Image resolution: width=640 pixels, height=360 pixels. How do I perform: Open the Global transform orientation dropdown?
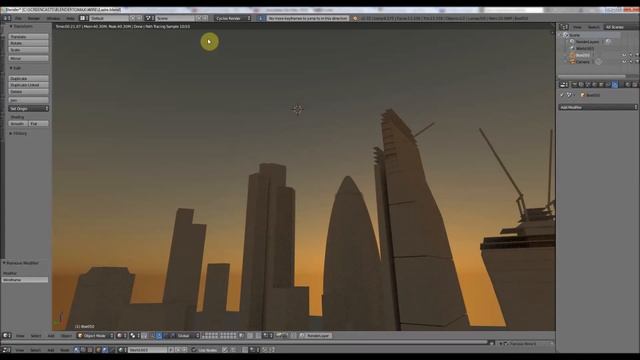[188, 336]
